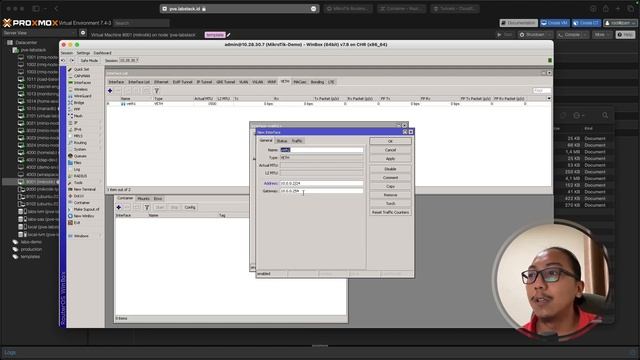Switch to Status tab in New Interface
Viewport: 640px width, 360px height.
282,141
